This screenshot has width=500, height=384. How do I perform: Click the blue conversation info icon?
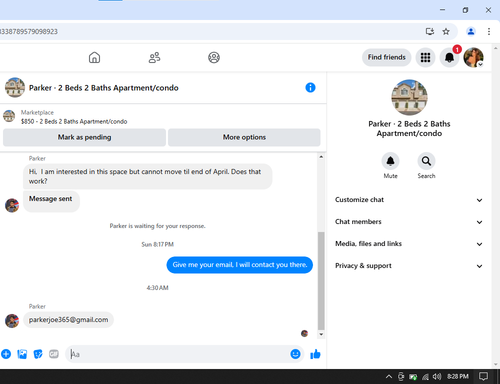click(310, 88)
